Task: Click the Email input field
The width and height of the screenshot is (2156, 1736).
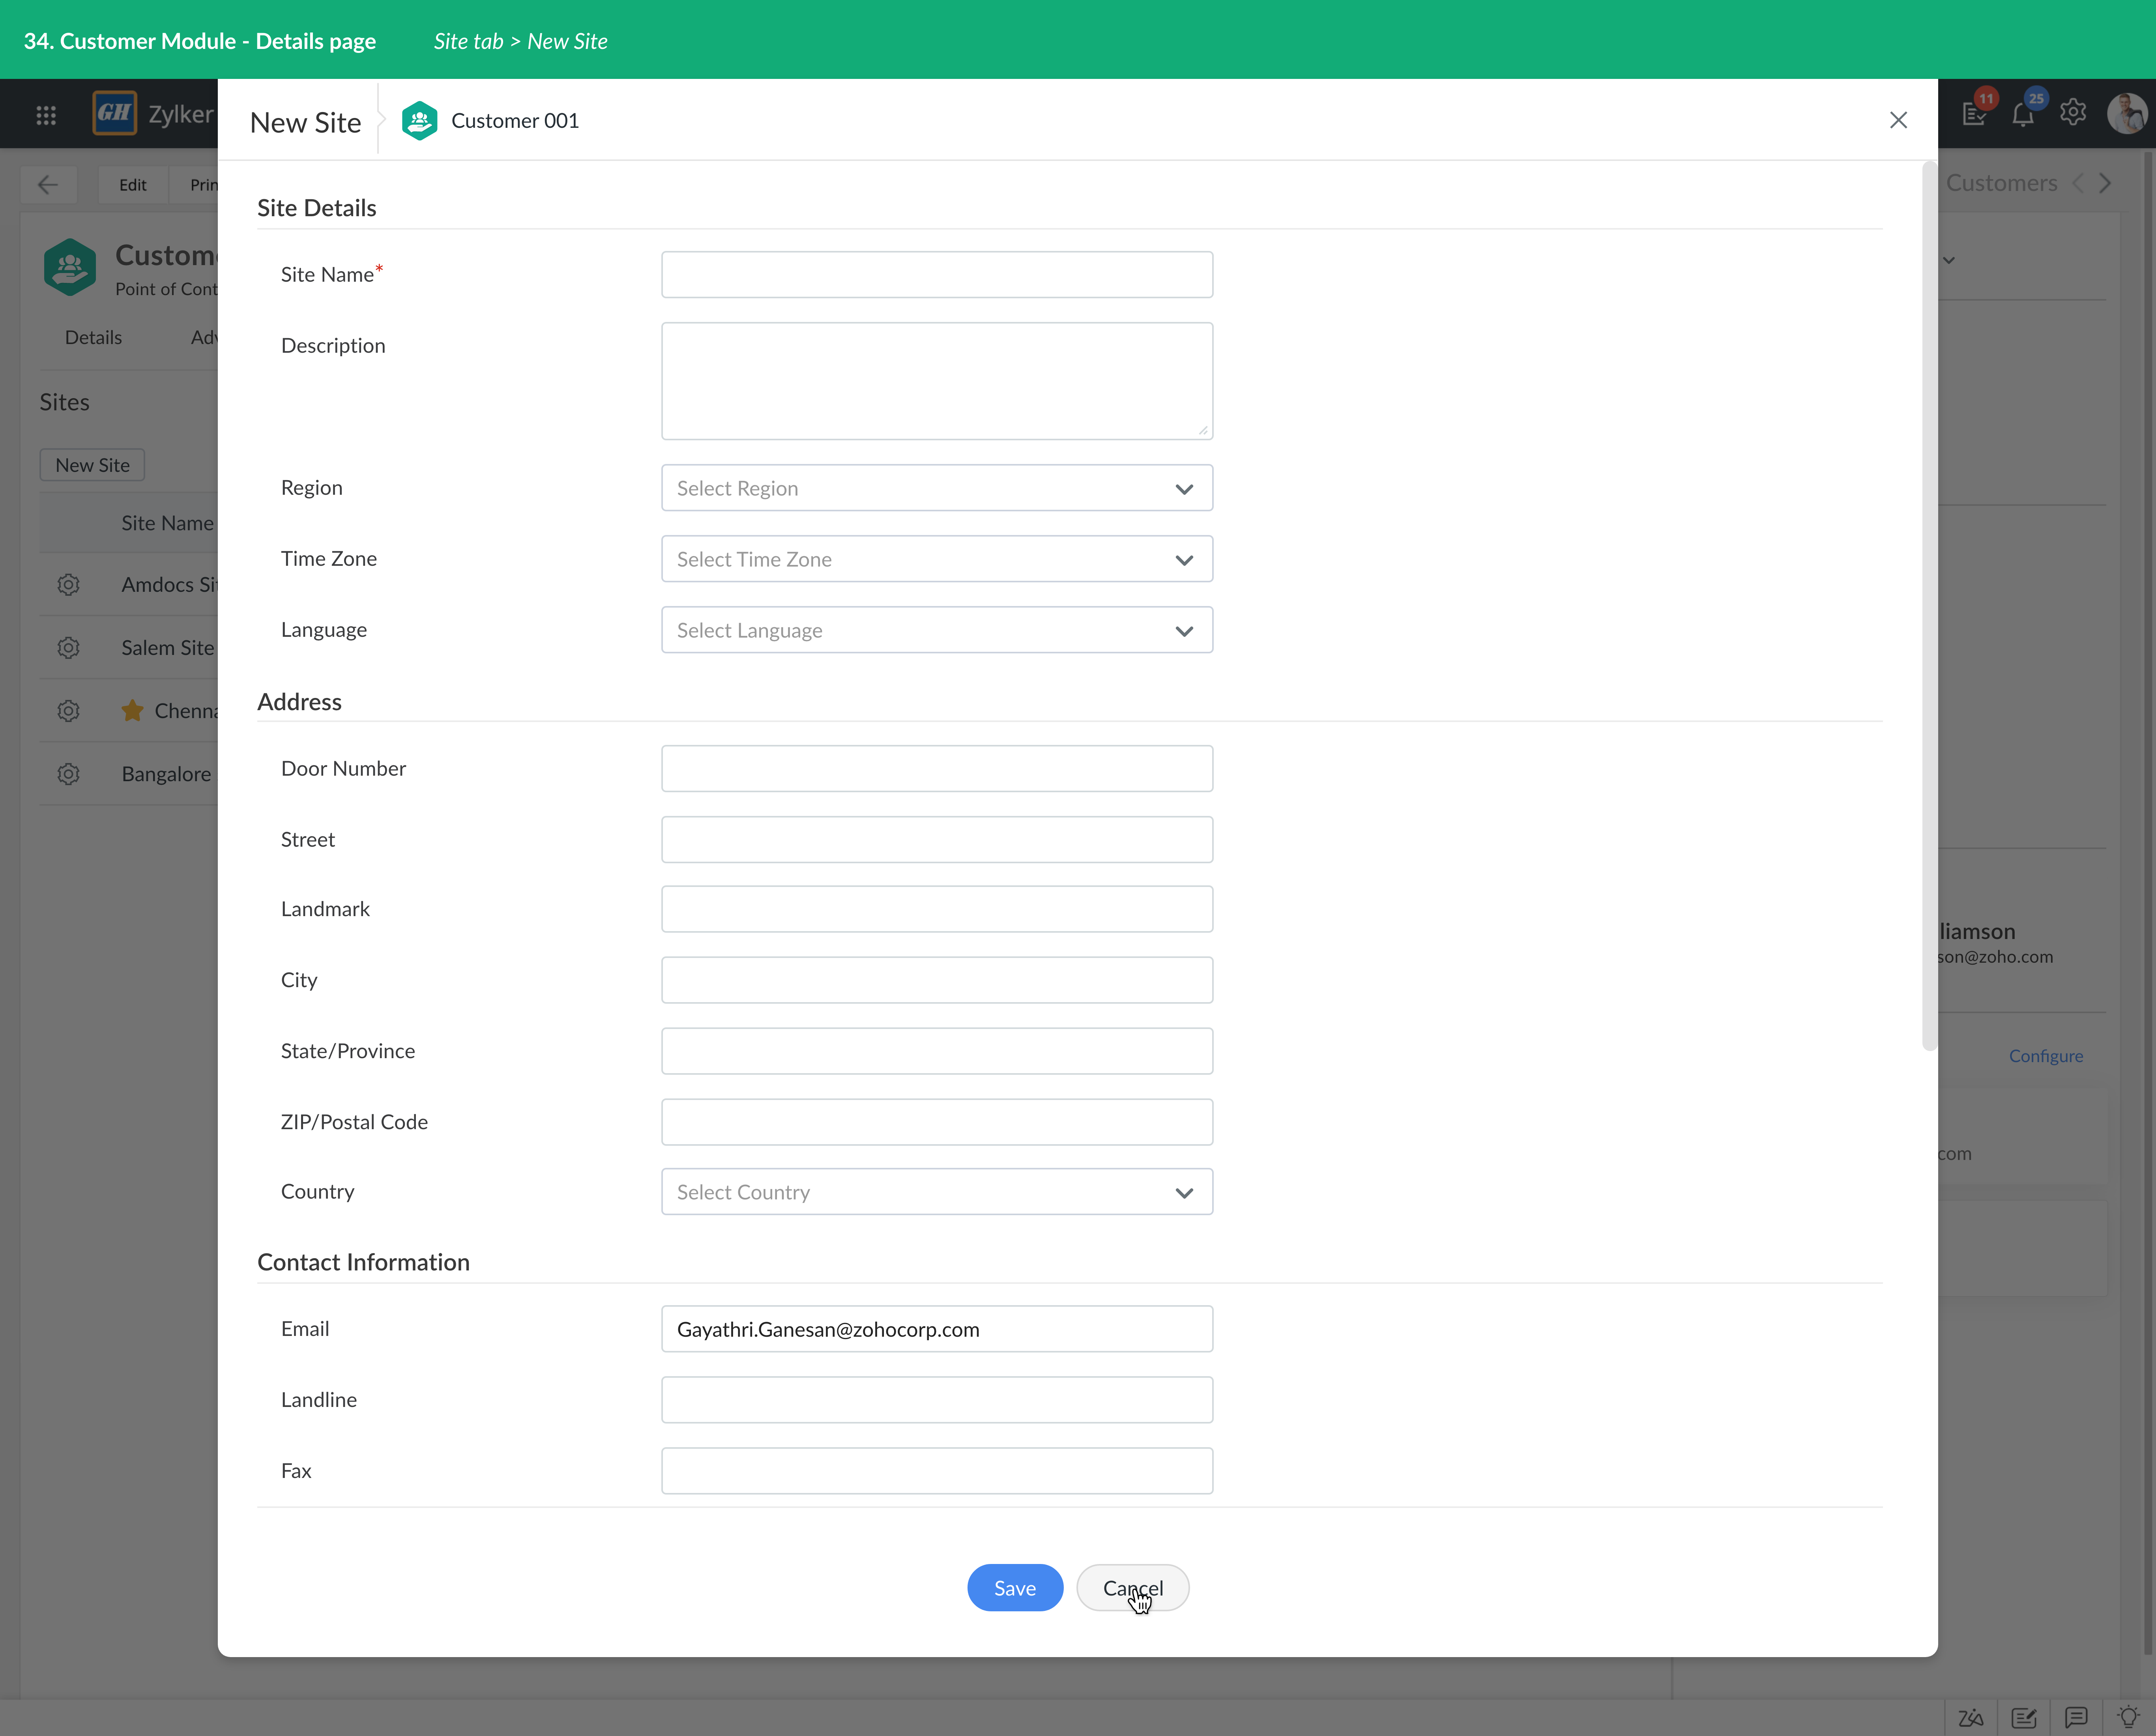Action: point(937,1329)
